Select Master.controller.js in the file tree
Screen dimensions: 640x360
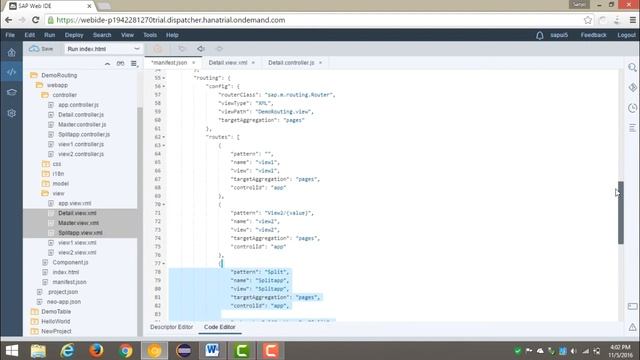pos(82,124)
